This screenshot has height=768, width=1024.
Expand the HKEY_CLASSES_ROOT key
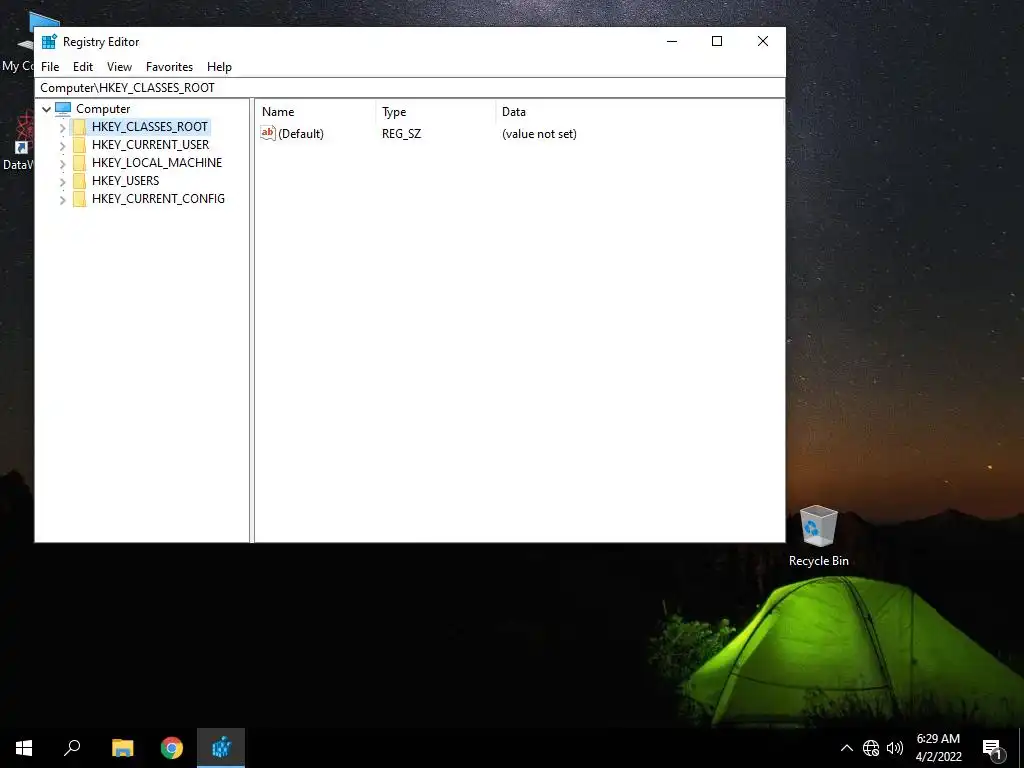63,127
